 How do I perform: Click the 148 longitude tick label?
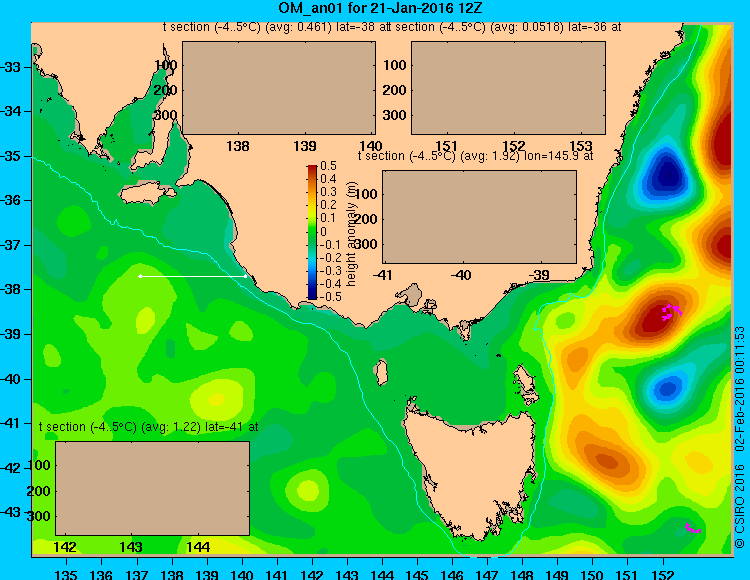[x=522, y=575]
